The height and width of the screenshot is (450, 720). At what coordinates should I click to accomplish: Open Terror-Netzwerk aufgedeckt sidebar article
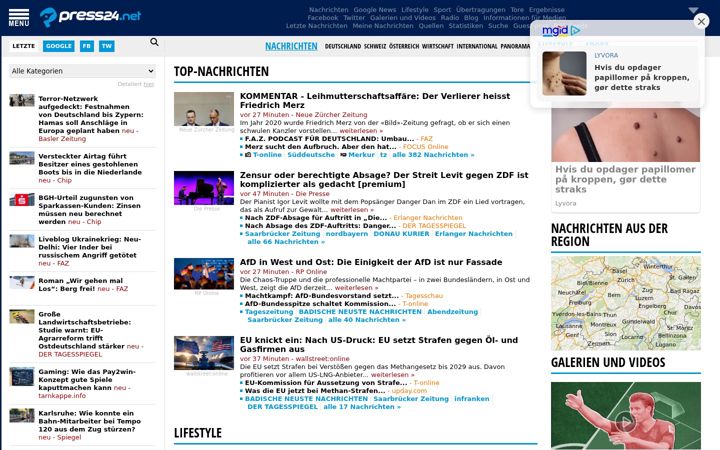coord(90,115)
